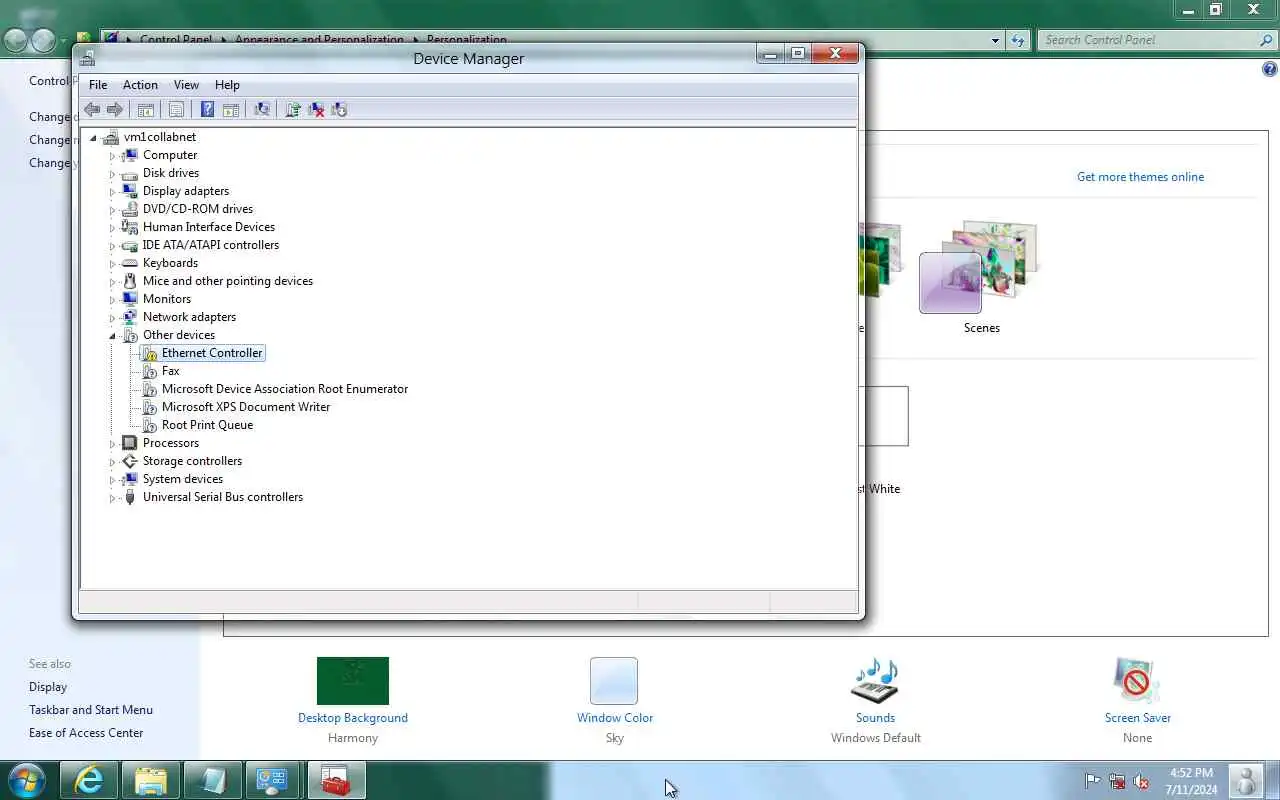Screen dimensions: 1280x800
Task: Click the Processors category icon
Action: [130, 443]
